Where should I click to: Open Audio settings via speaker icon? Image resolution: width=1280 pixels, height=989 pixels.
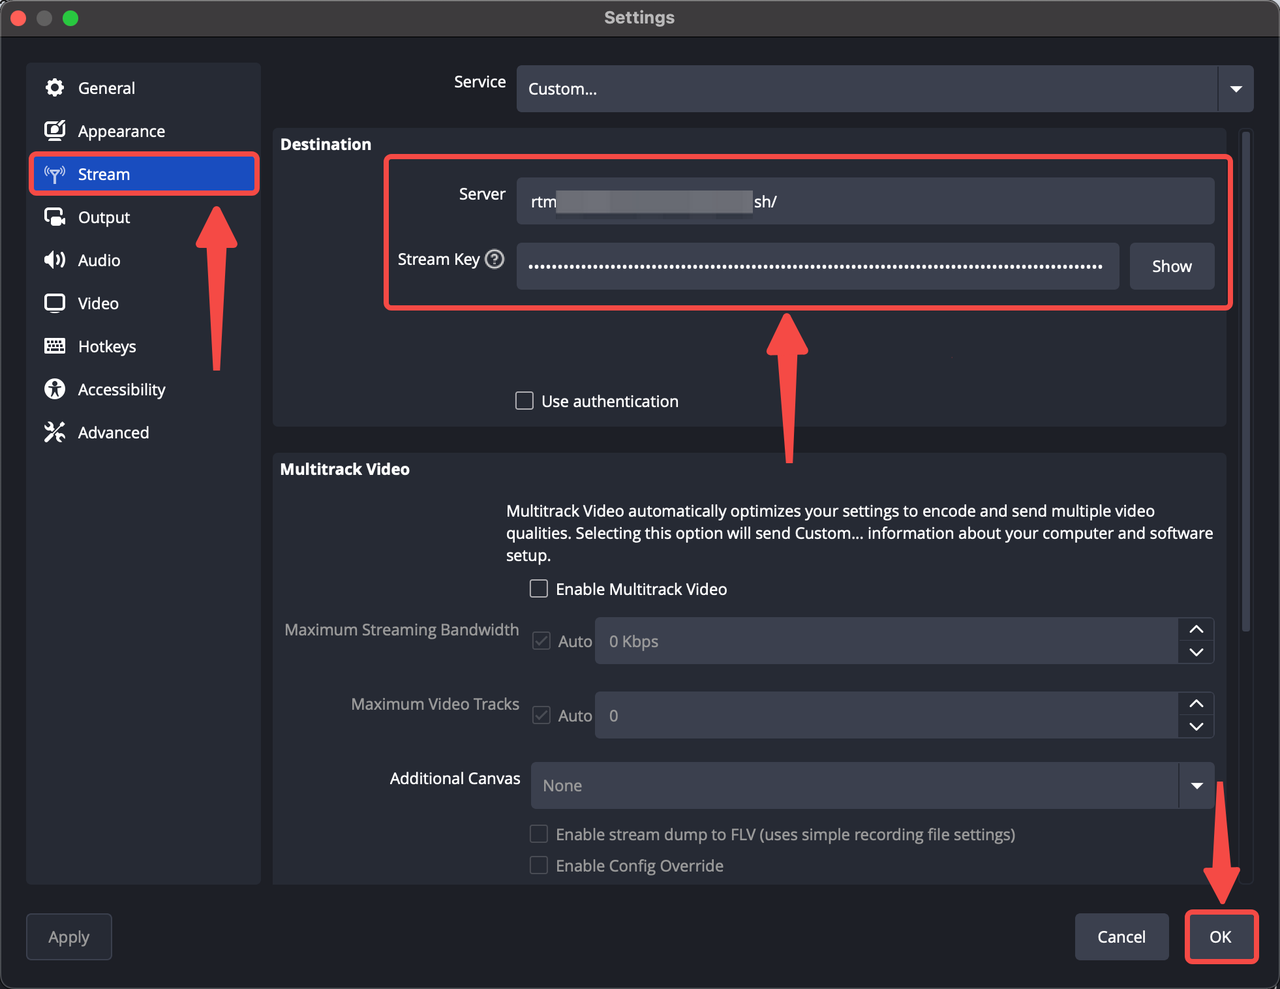tap(55, 260)
